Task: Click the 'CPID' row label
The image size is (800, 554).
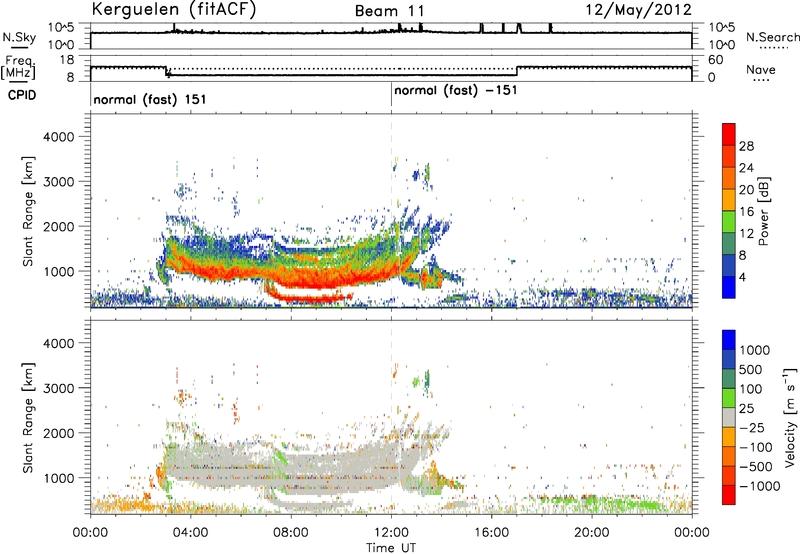Action: click(22, 95)
